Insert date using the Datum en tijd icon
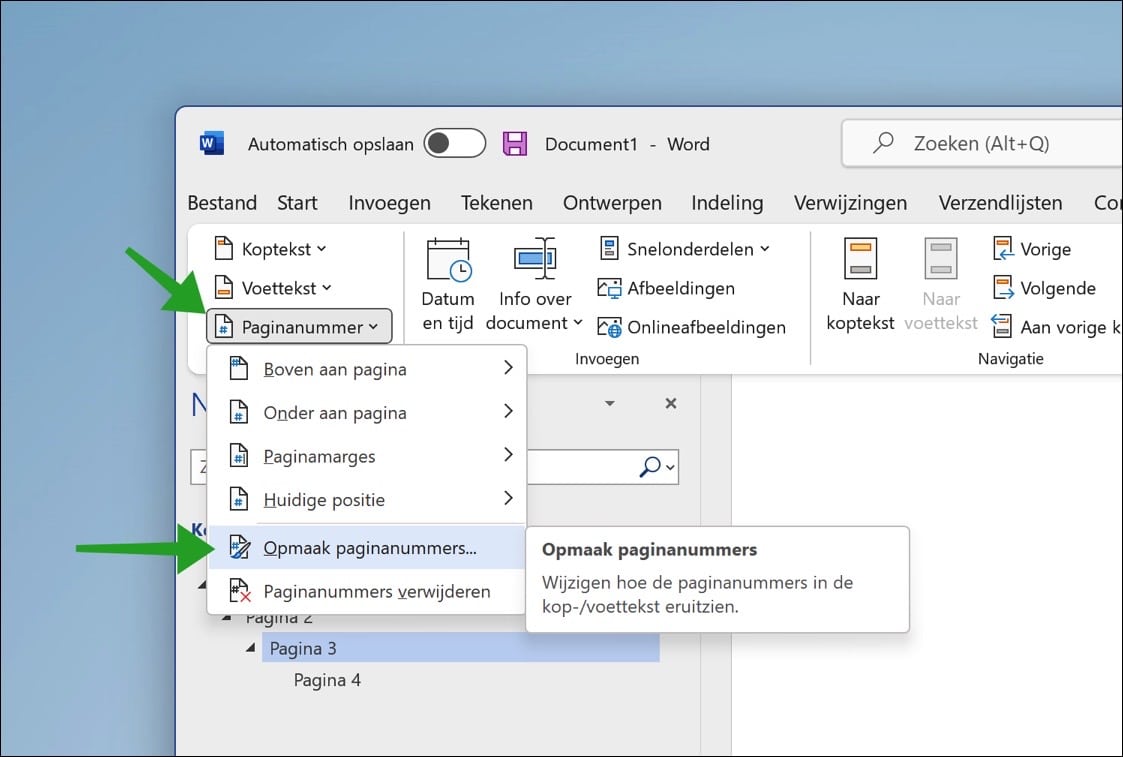 click(x=447, y=281)
